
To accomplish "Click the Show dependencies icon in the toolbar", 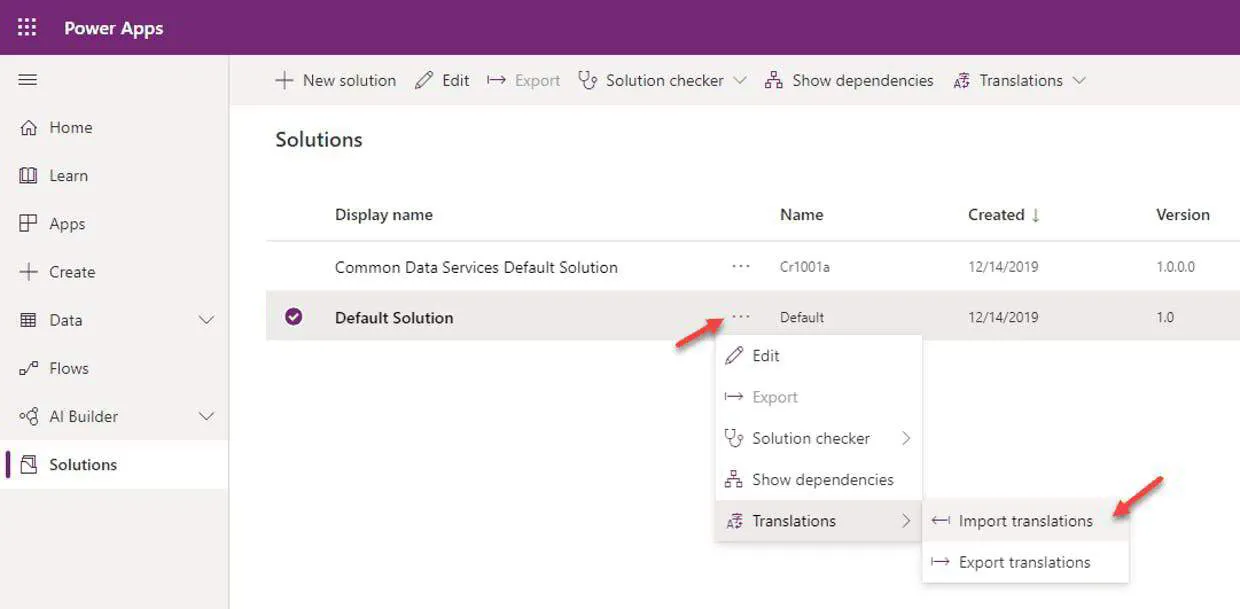I will (773, 80).
